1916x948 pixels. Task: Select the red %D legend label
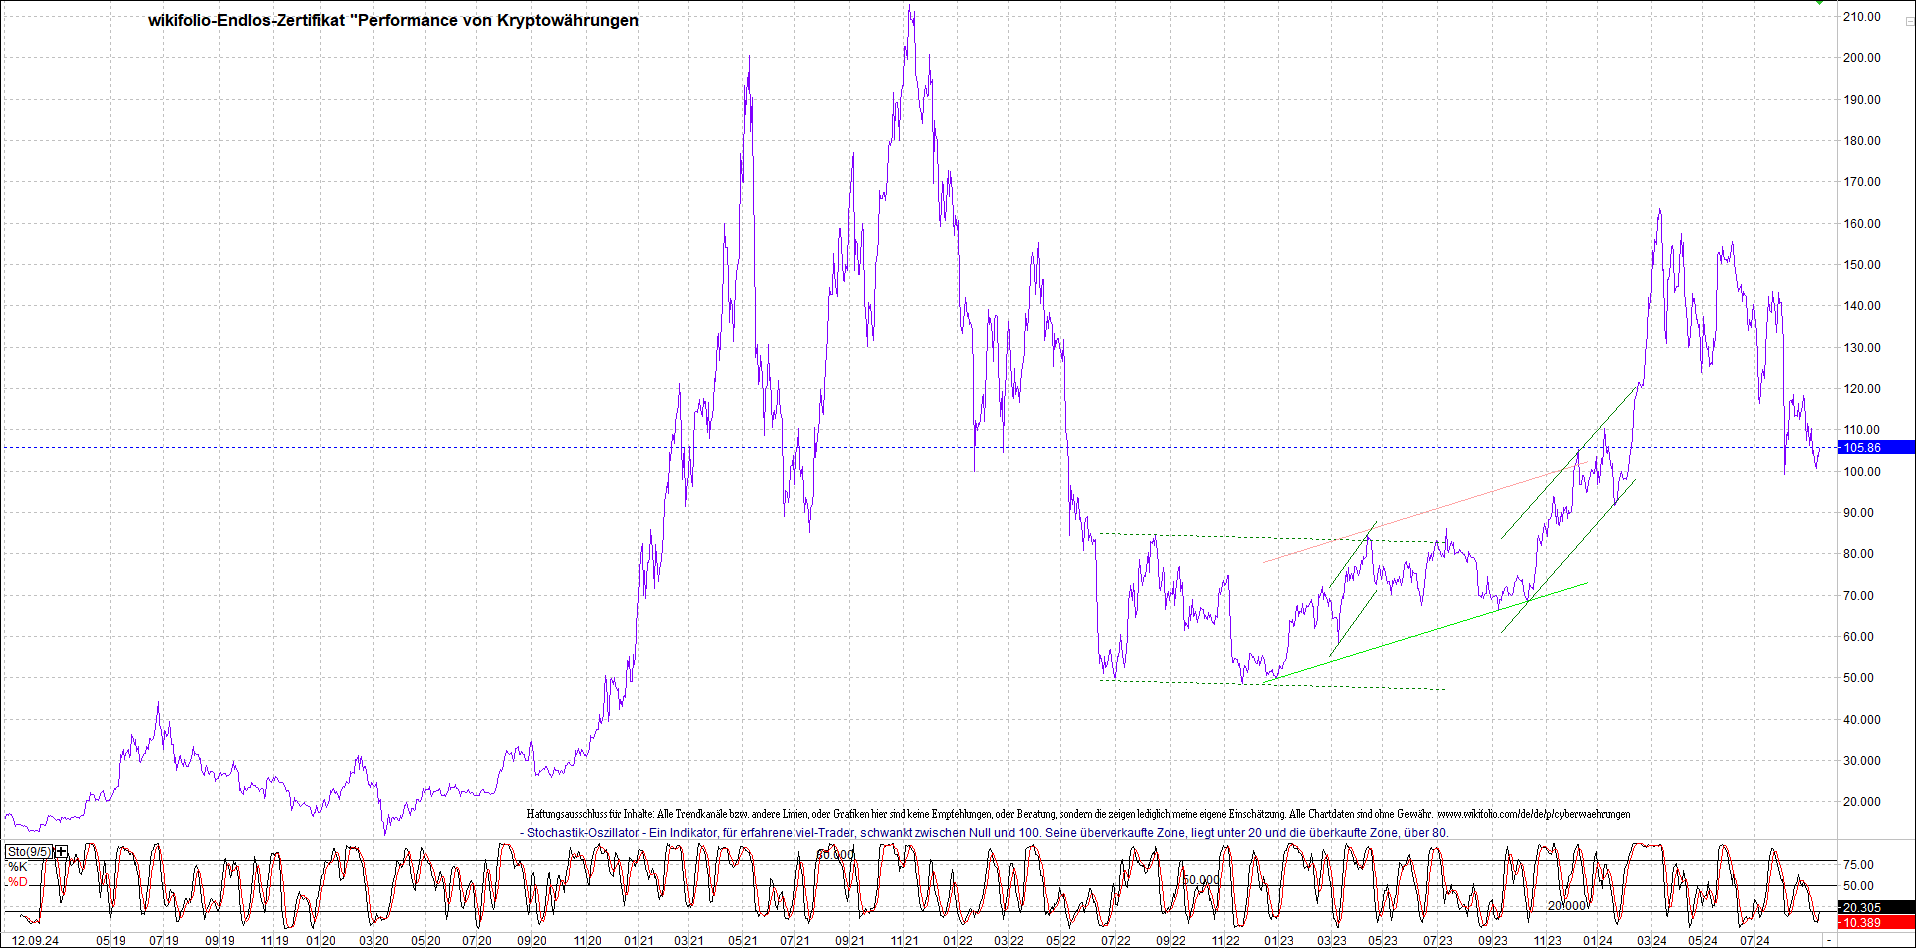[18, 882]
